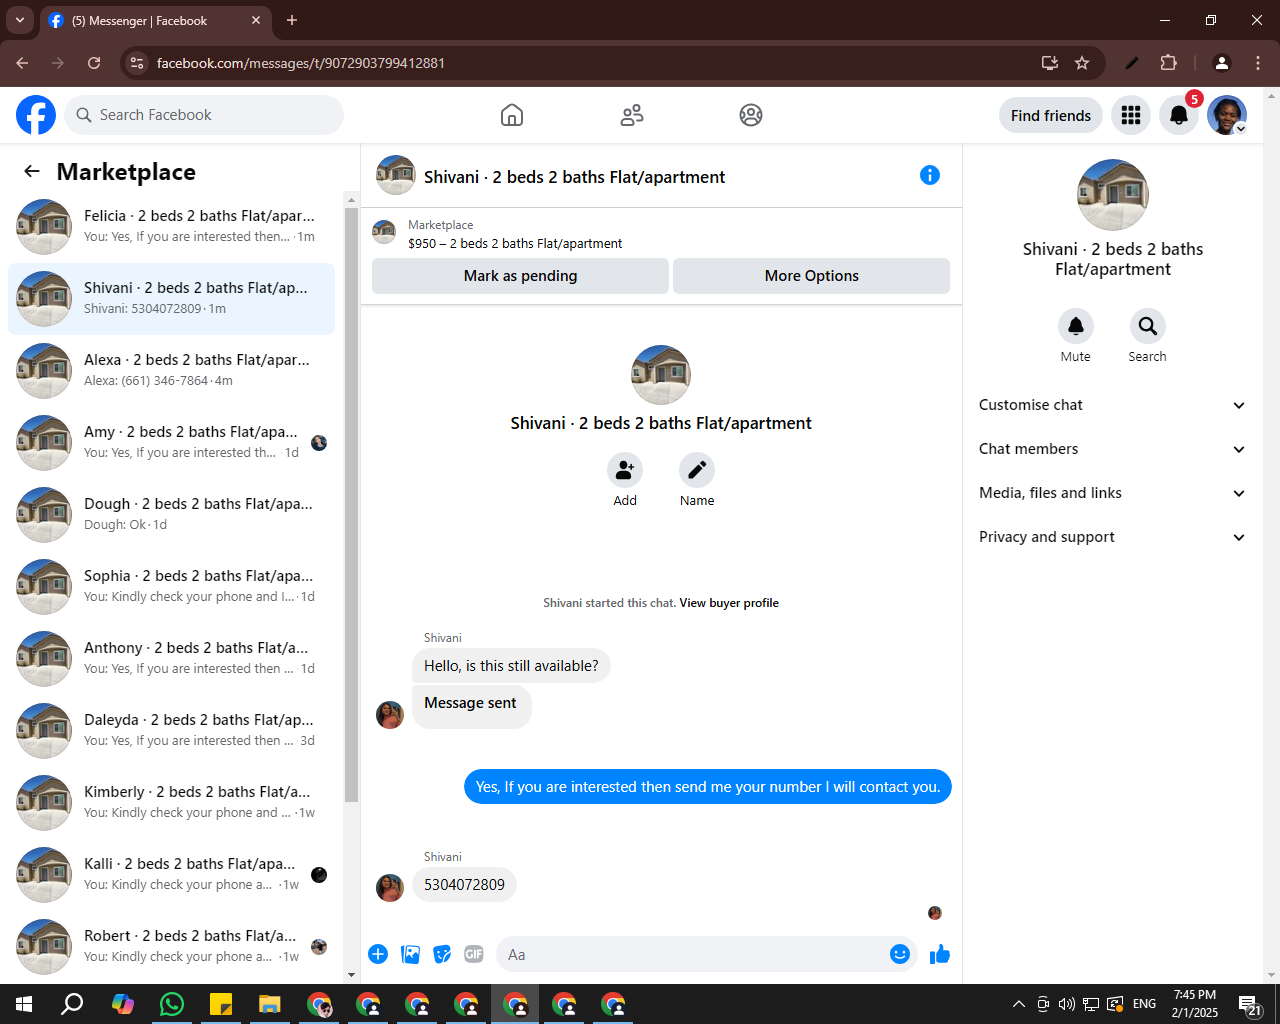Screen dimensions: 1280x1024
Task: Open a new browser tab
Action: tap(292, 20)
